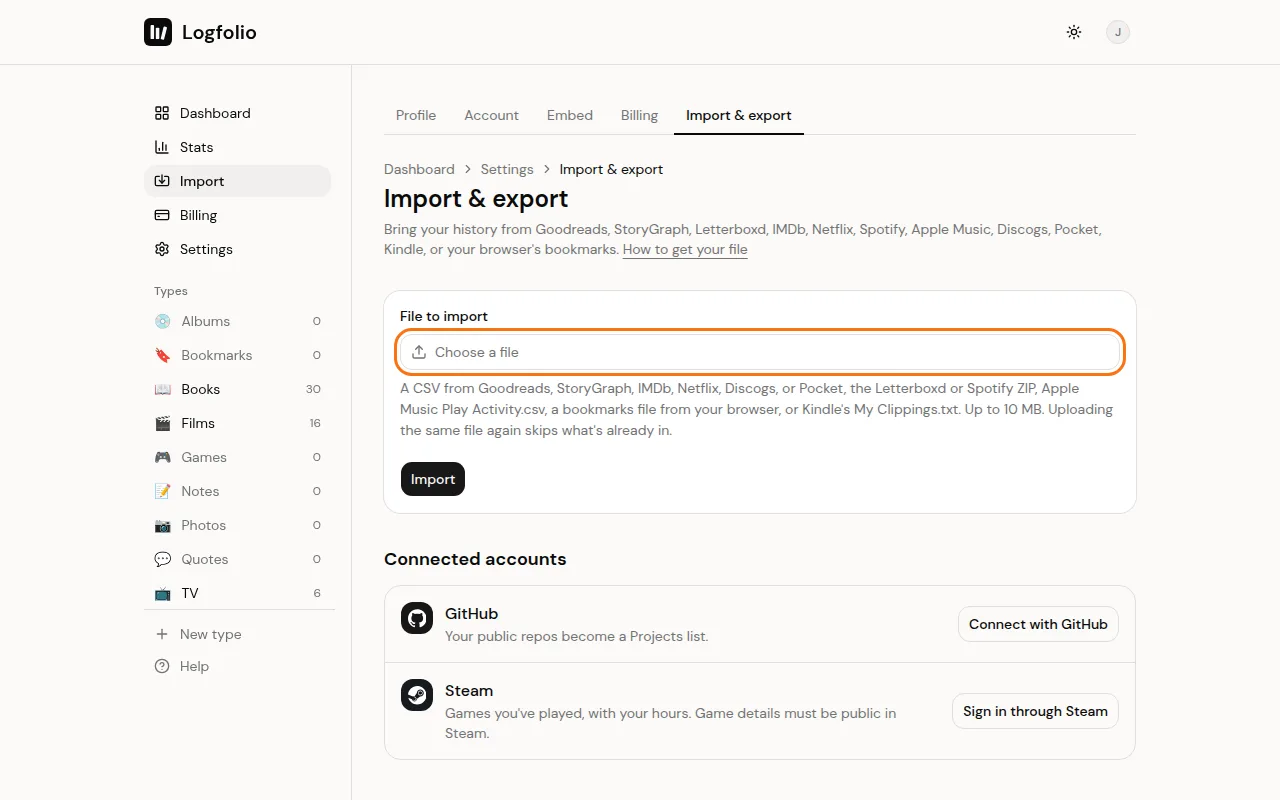Viewport: 1280px width, 800px height.
Task: Open Stats in the sidebar
Action: (x=237, y=147)
